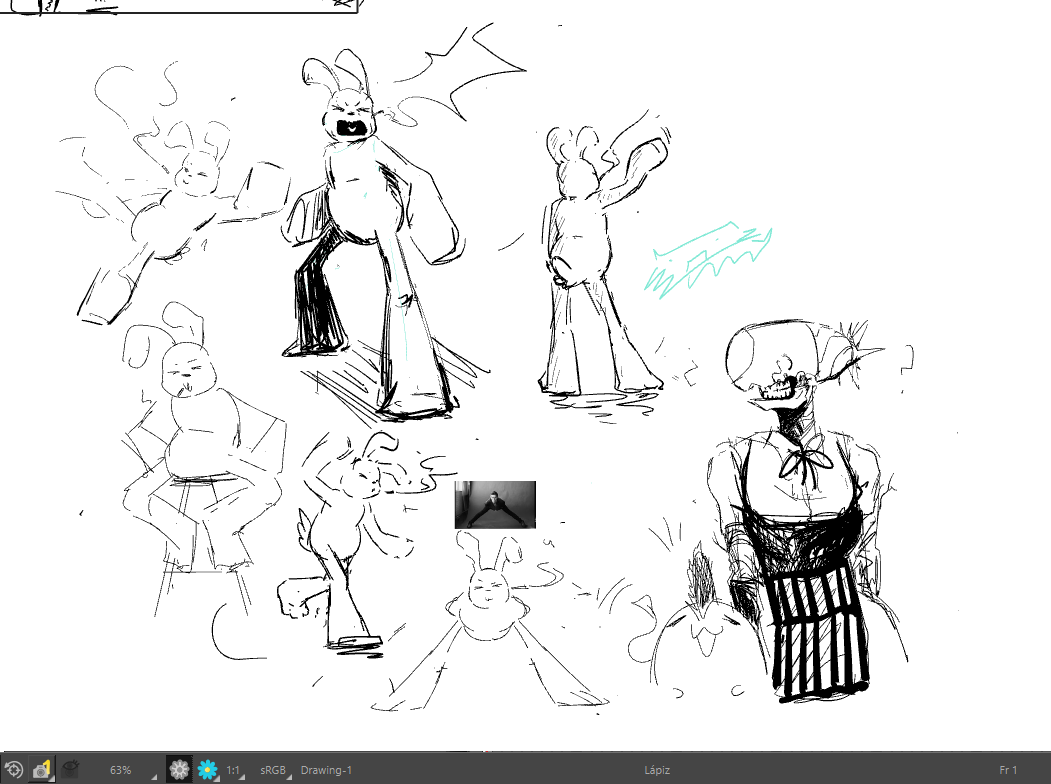Click the Lápiz tool name in status bar
Viewport: 1051px width, 784px height.
coord(657,770)
